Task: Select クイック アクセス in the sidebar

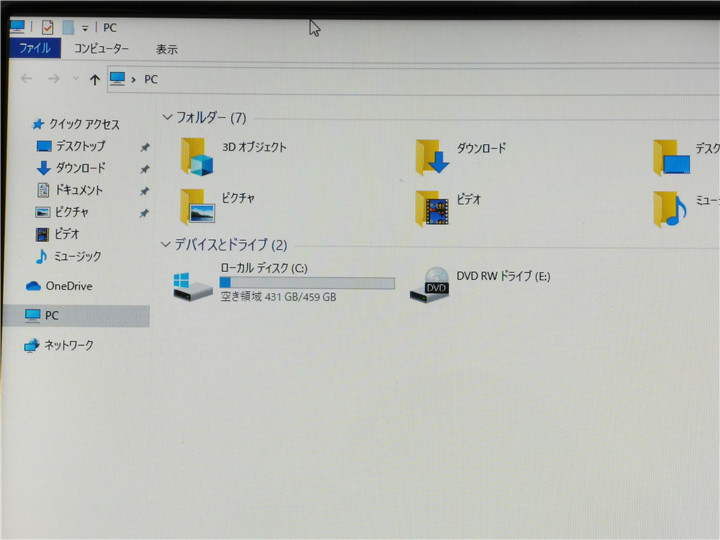Action: tap(76, 124)
